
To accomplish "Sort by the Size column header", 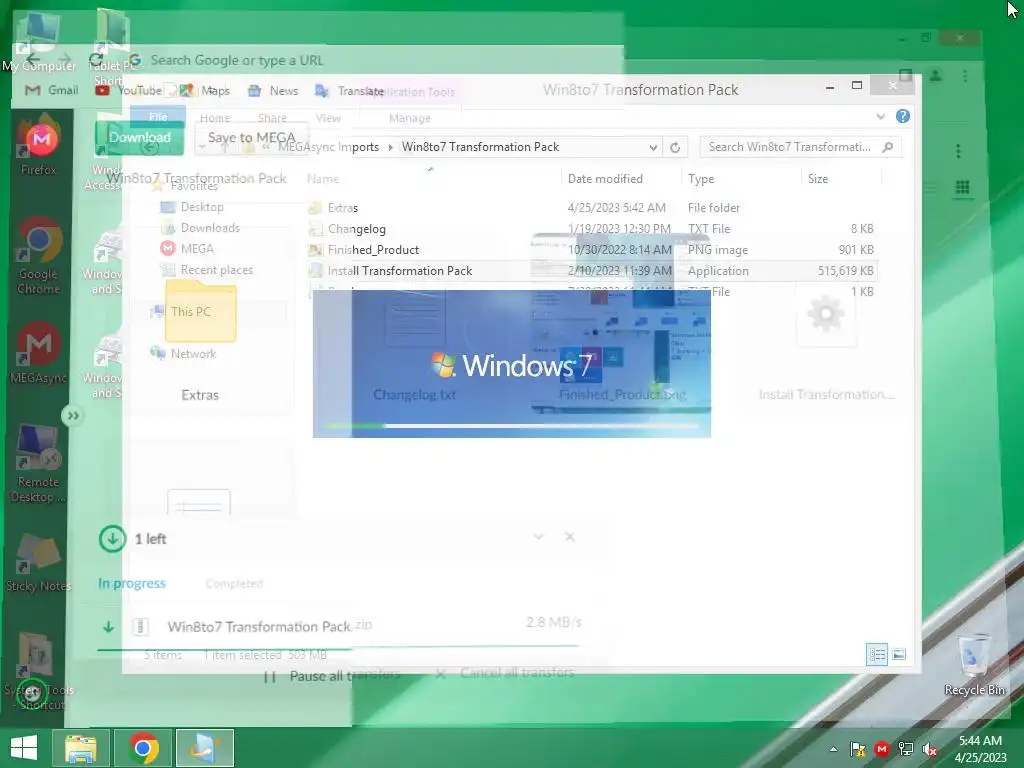I will click(818, 179).
